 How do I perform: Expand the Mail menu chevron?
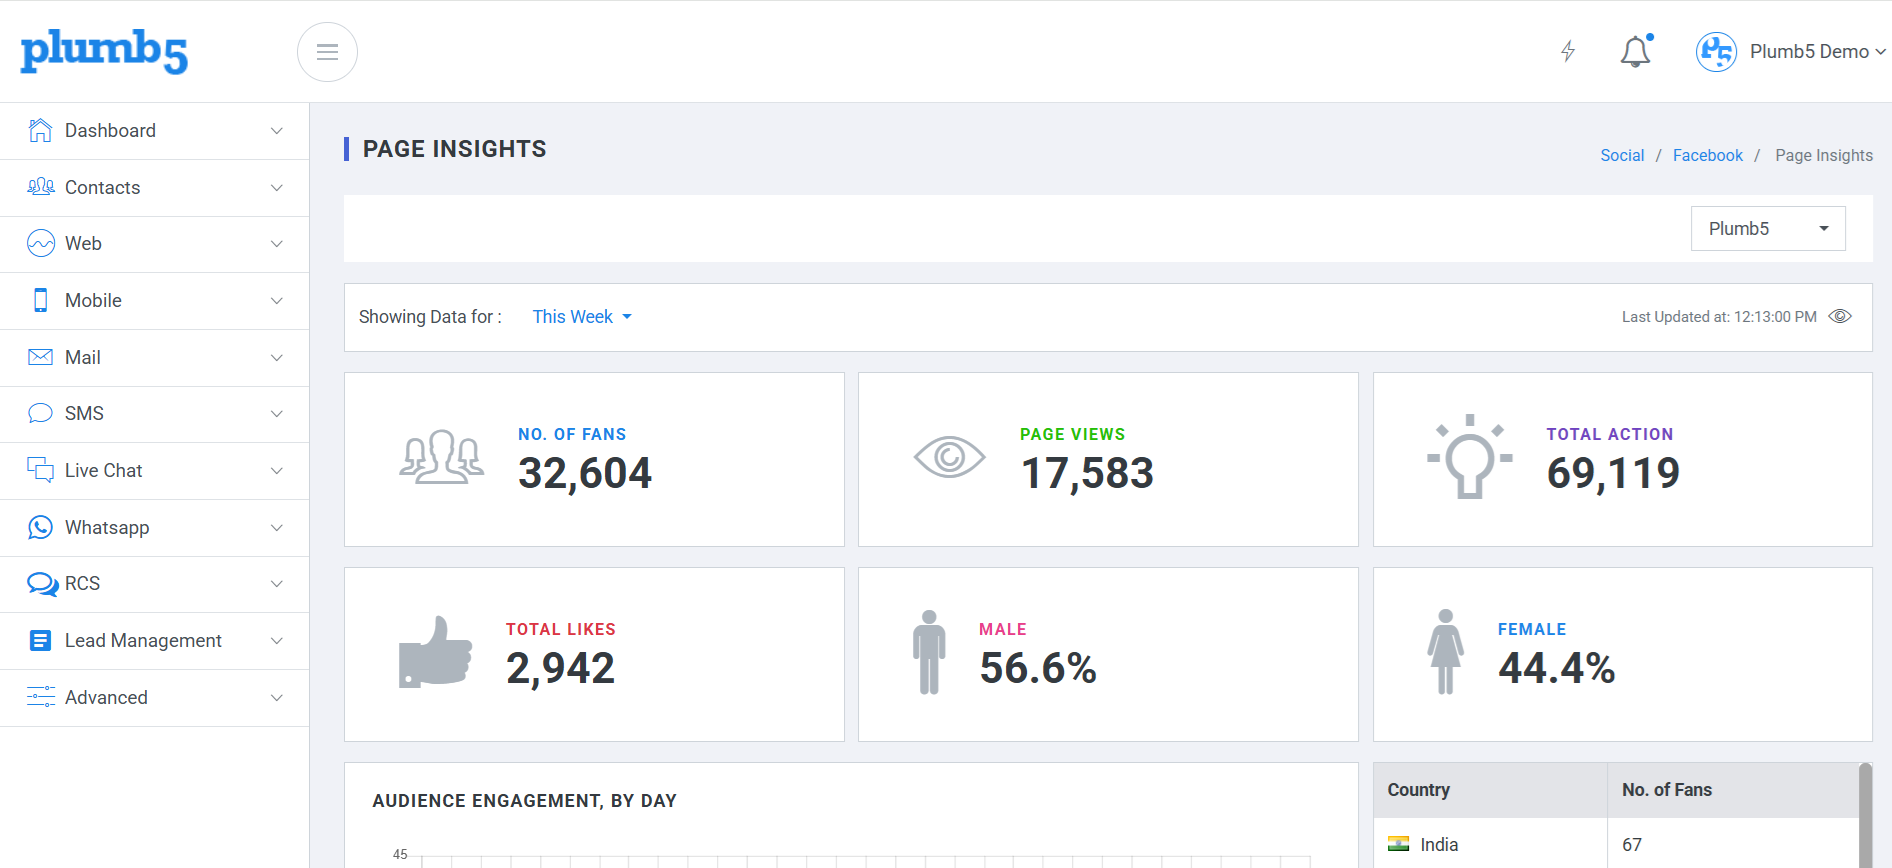277,358
